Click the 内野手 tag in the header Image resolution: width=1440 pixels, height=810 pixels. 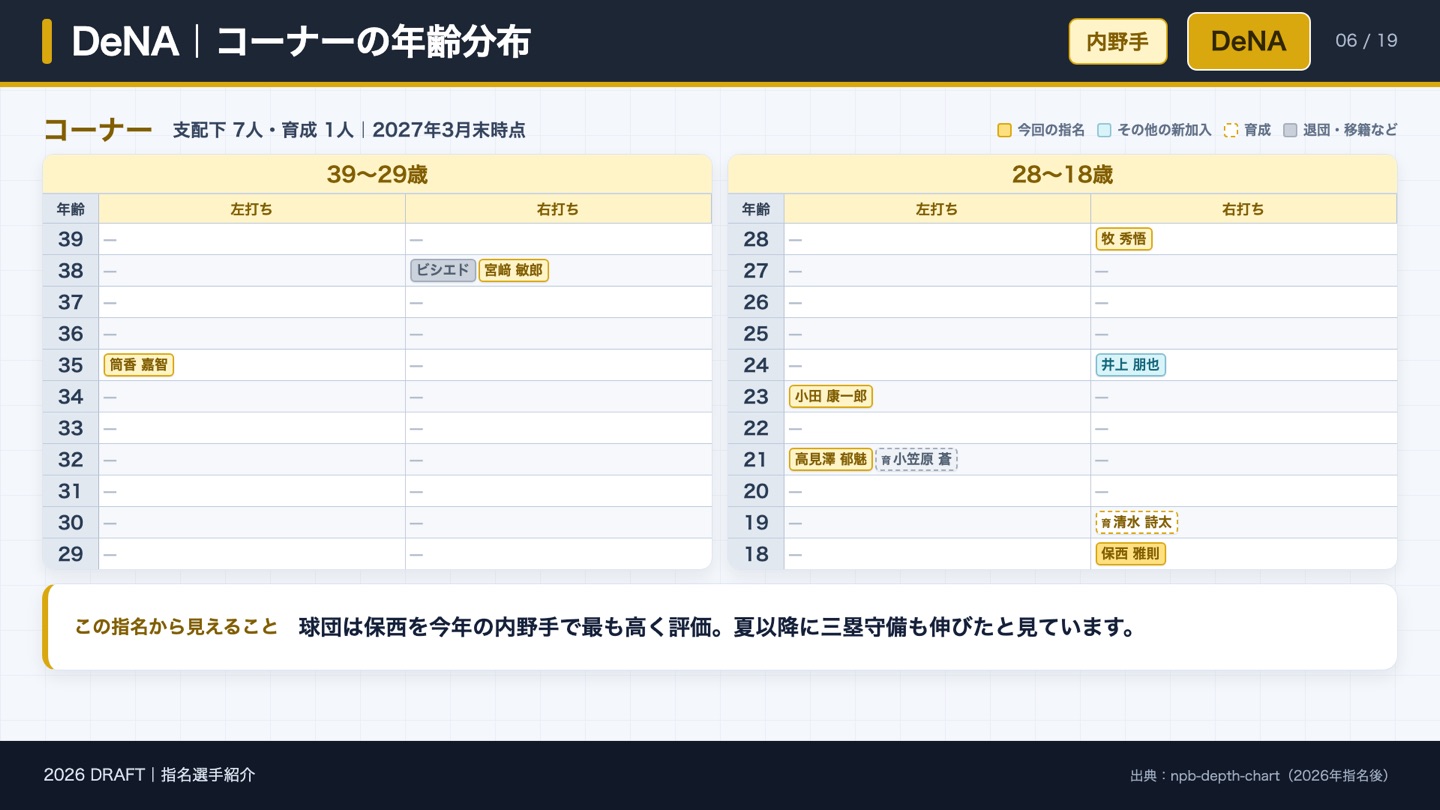point(1118,41)
